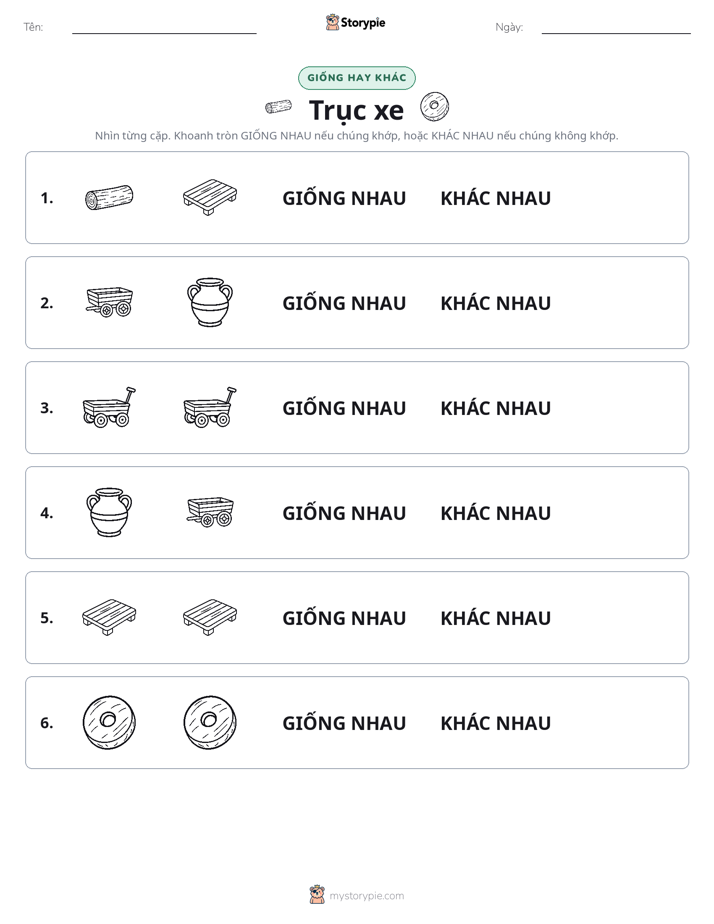Click the wooden pallet in row 1
Image resolution: width=714 pixels, height=924 pixels.
coord(210,197)
